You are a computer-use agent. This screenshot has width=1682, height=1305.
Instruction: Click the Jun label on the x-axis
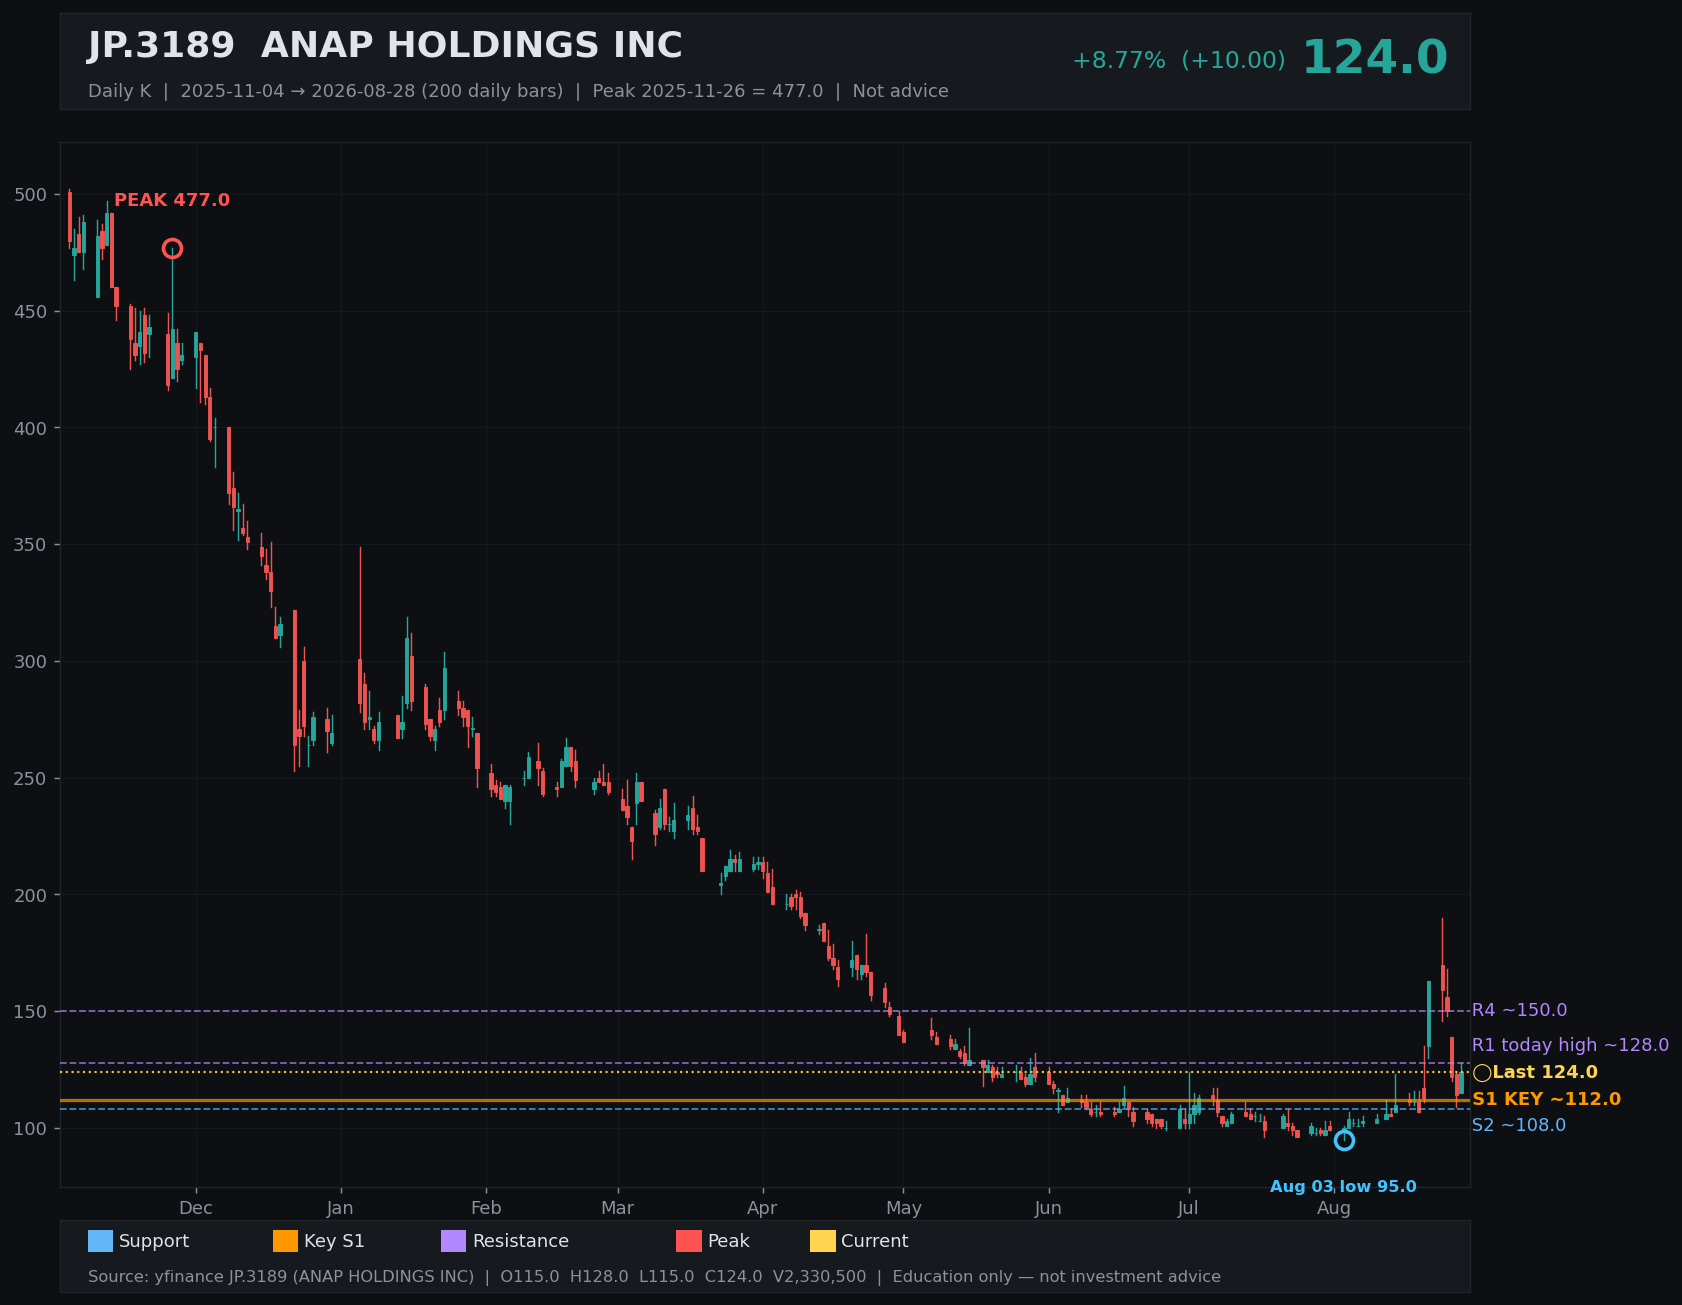coord(1048,1208)
